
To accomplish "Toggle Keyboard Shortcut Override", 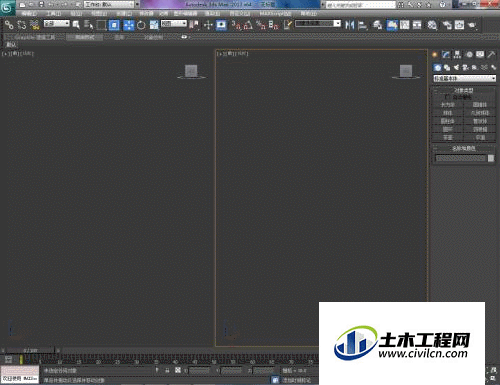I will pyautogui.click(x=221, y=25).
